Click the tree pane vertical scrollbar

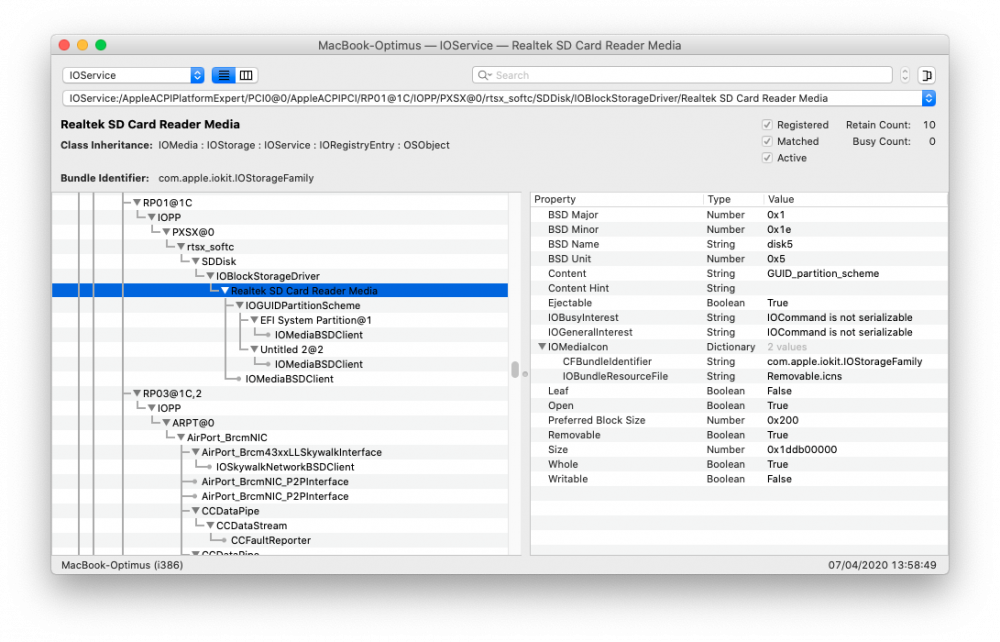(x=515, y=370)
